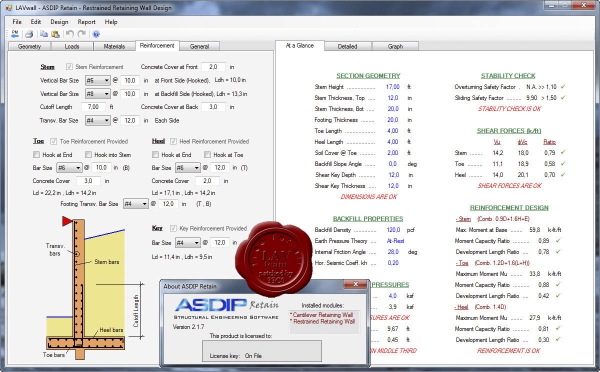This screenshot has height=372, width=600.
Task: Open Toe Bar Size dropdown
Action: click(69, 168)
